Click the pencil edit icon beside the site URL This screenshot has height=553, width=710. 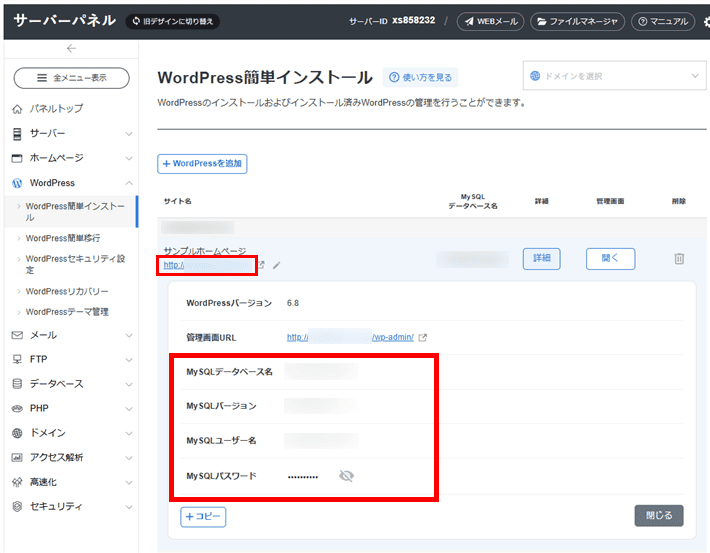(x=276, y=265)
